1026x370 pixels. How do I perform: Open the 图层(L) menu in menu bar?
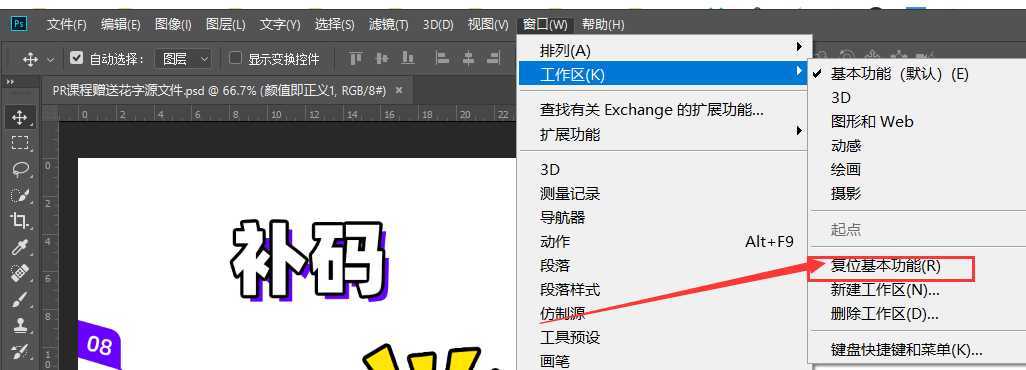225,25
